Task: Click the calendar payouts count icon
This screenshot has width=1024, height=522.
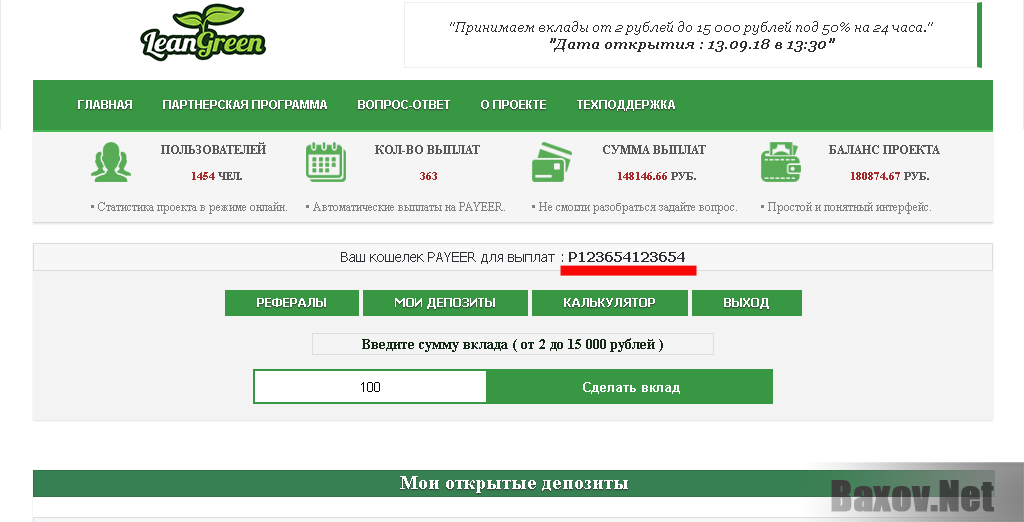Action: coord(325,162)
